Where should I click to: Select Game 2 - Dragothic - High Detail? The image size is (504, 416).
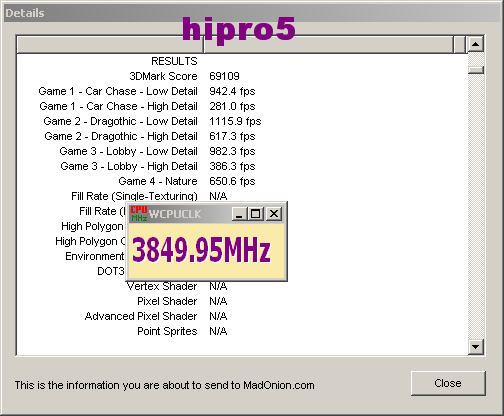(x=121, y=136)
